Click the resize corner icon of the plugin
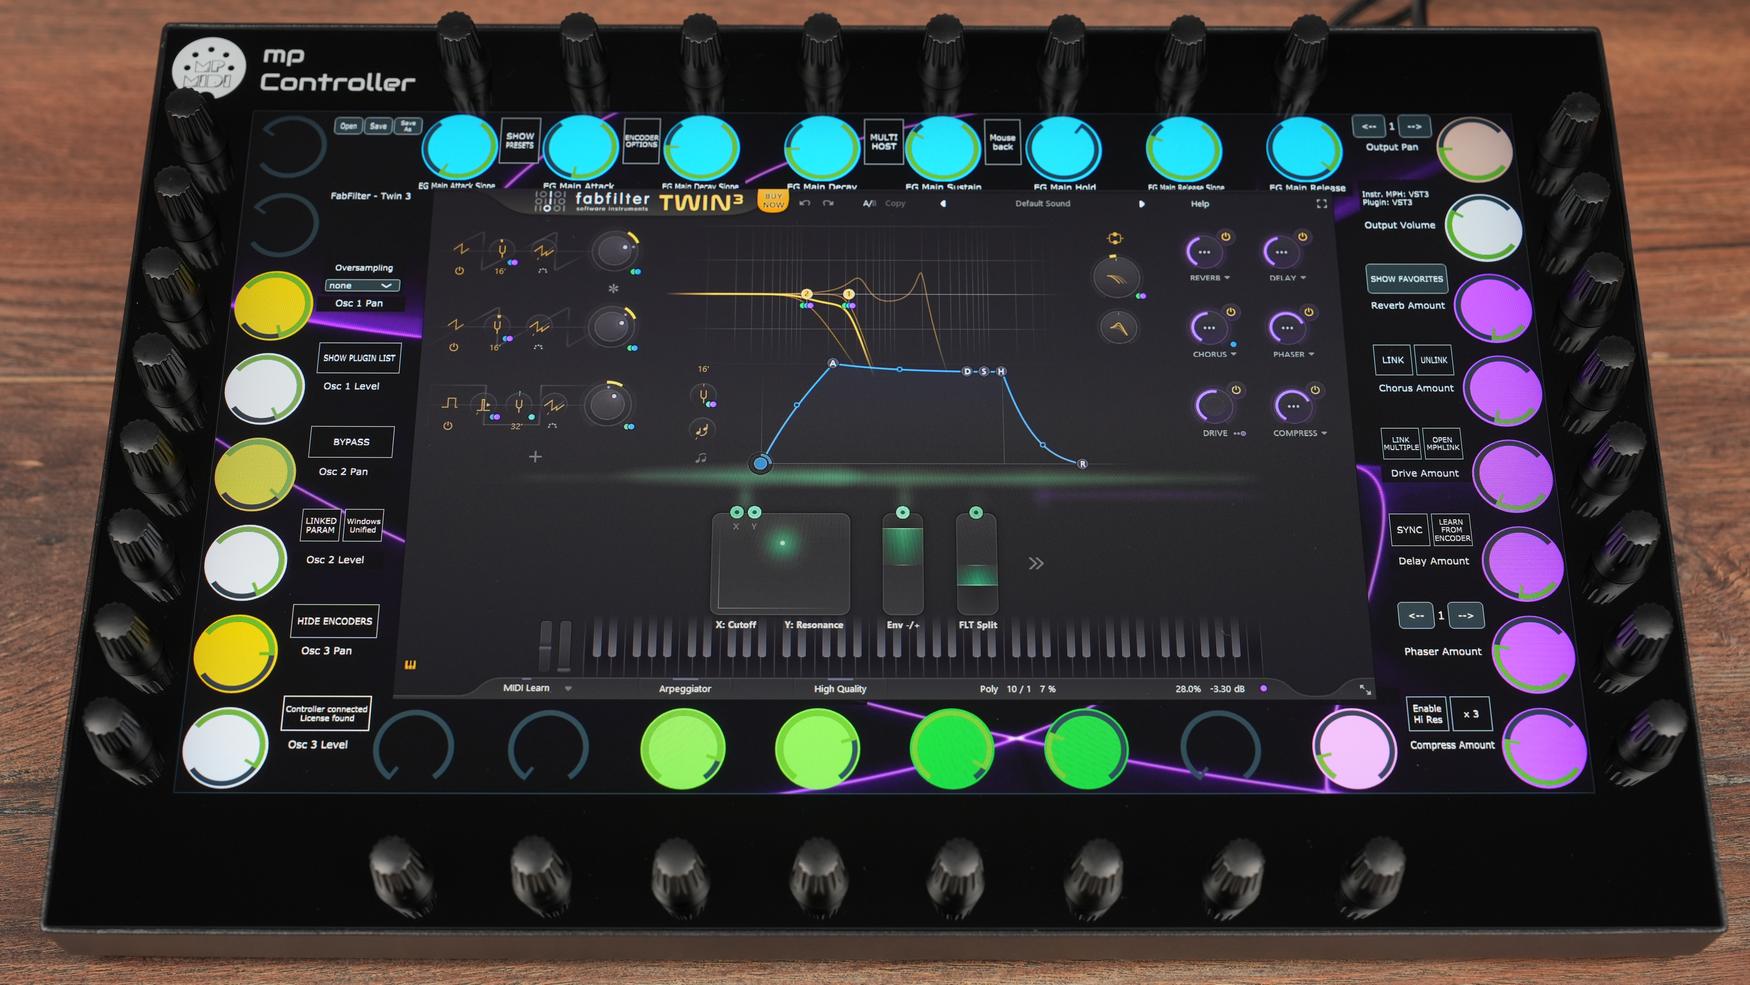 click(1365, 689)
